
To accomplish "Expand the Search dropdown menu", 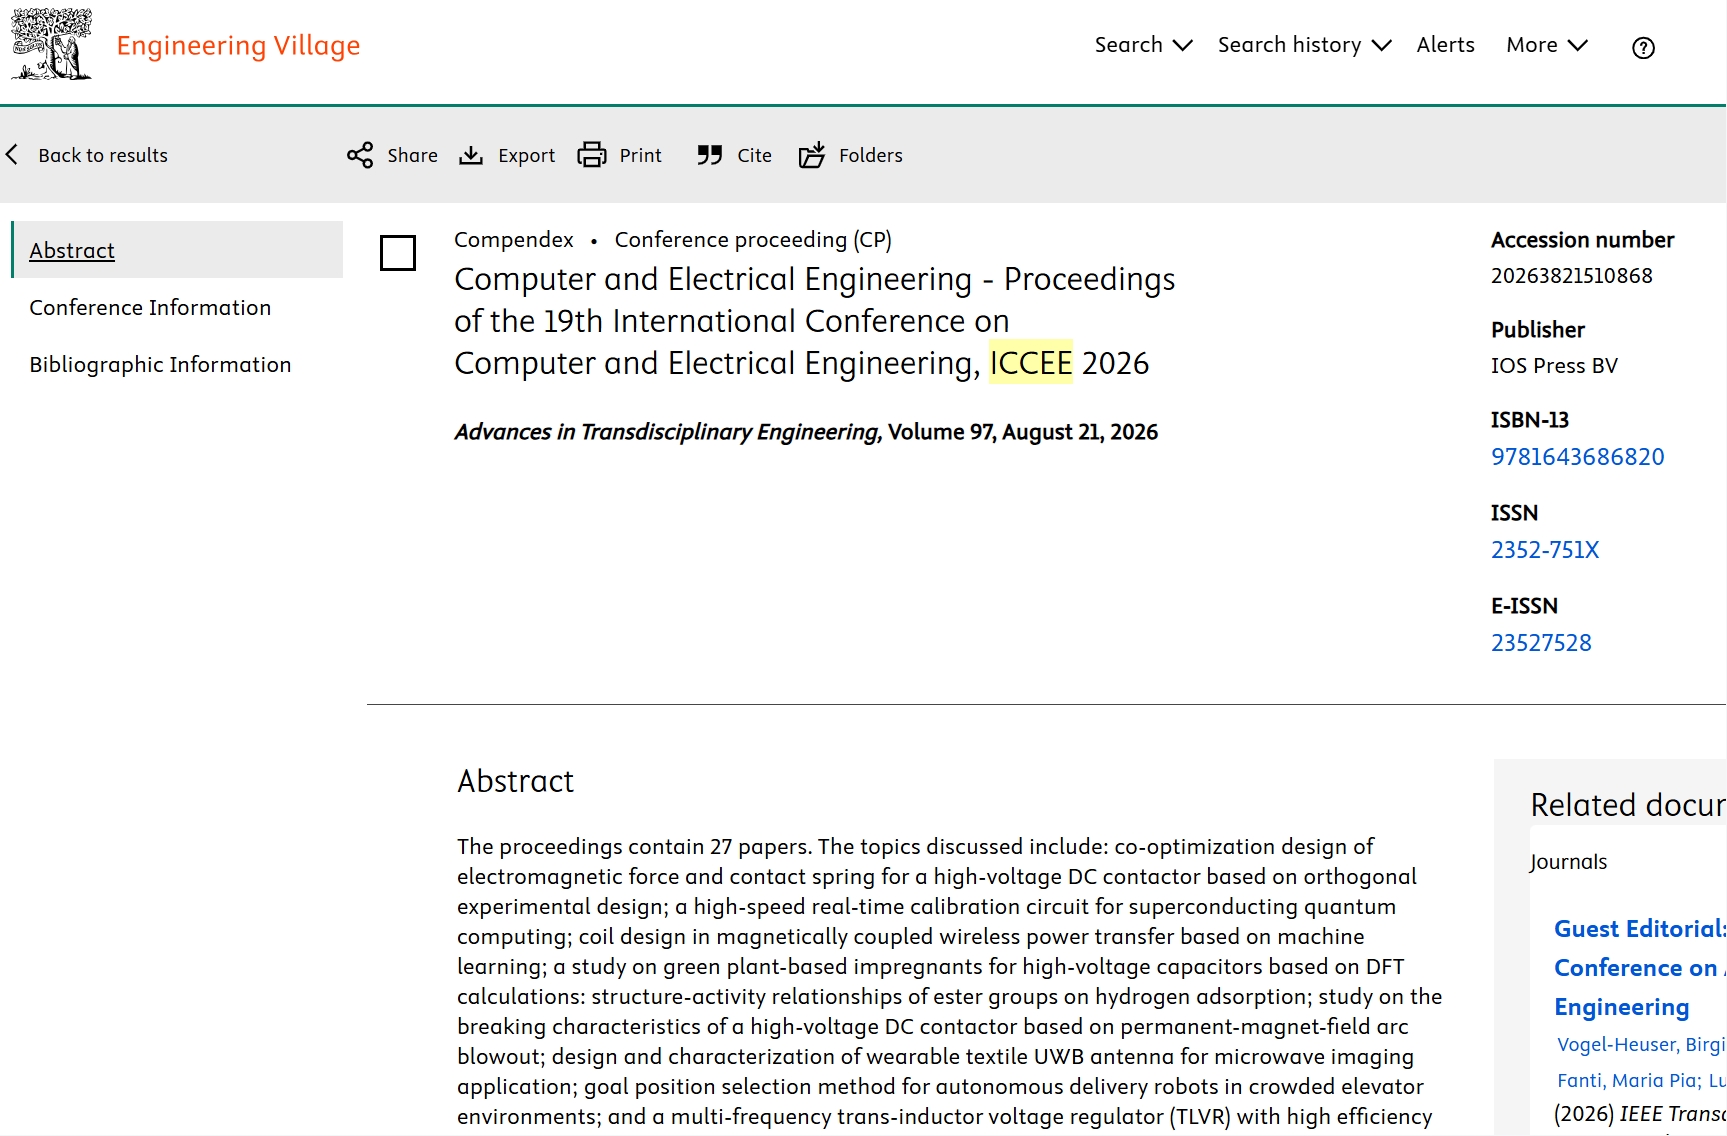I will [x=1143, y=45].
